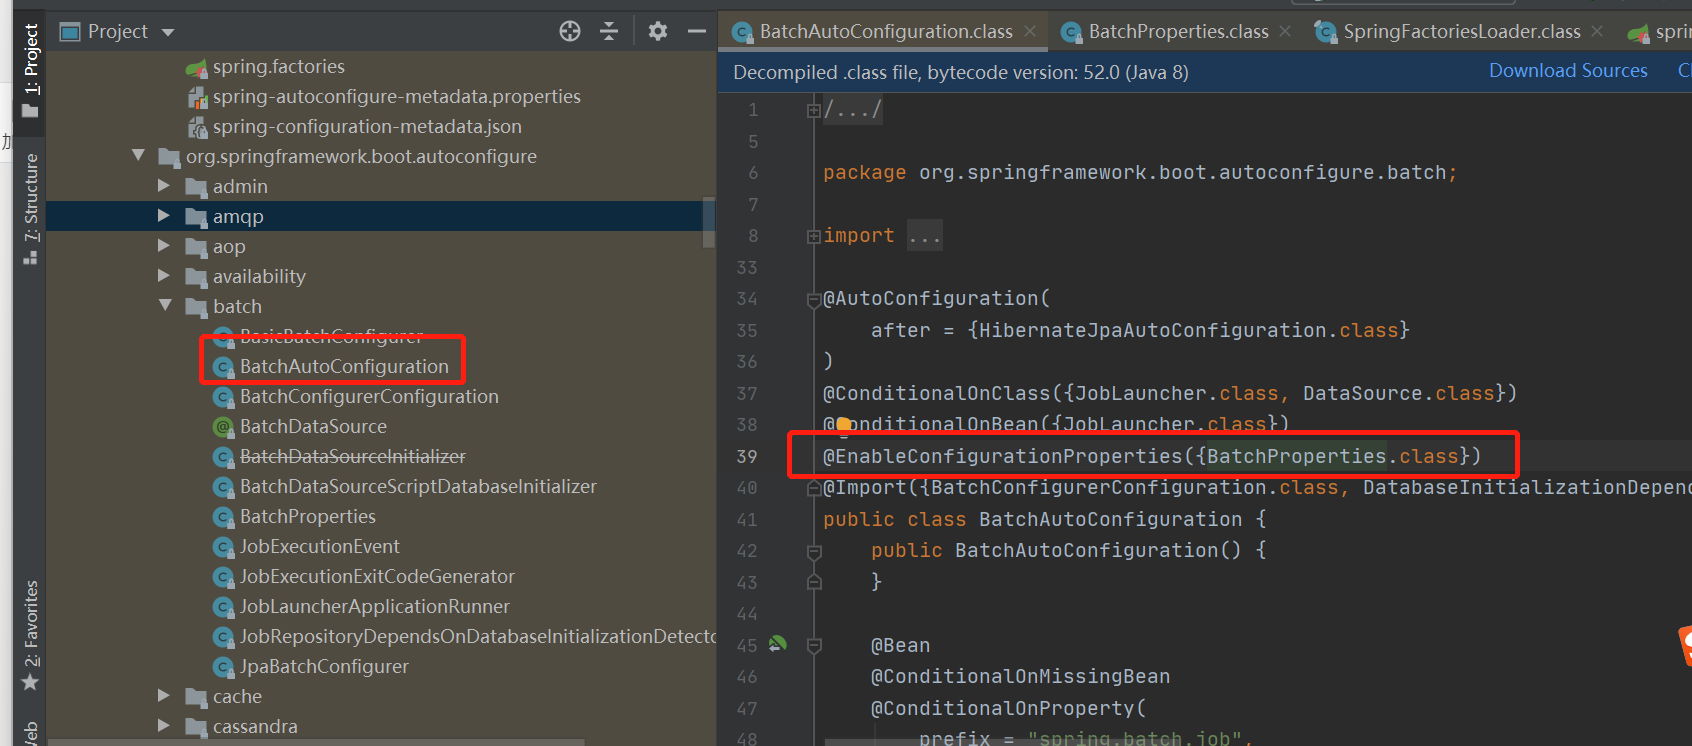Expand the cassandra package
Viewport: 1692px width, 746px height.
(164, 726)
